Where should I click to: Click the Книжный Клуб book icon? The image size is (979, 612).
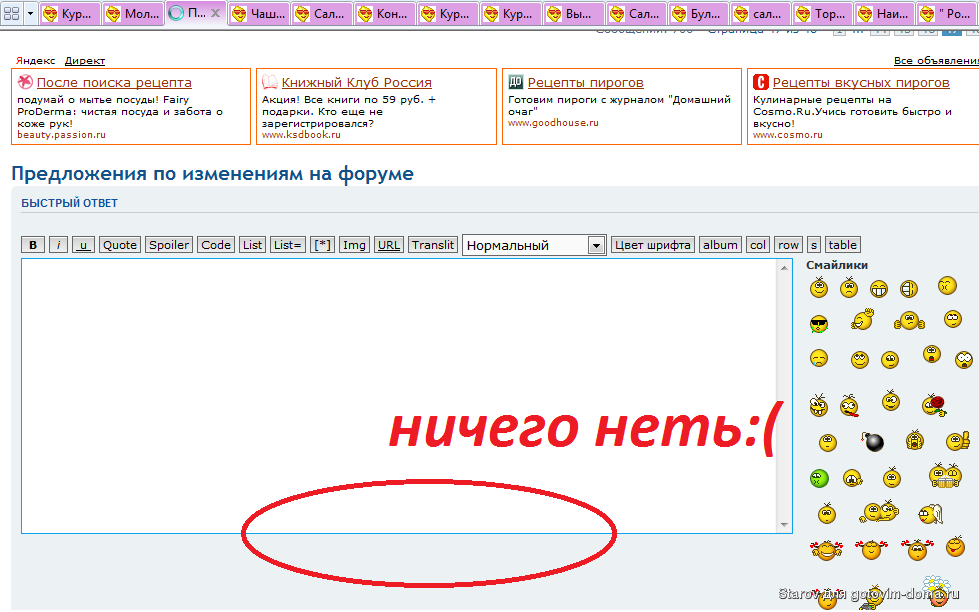[270, 81]
